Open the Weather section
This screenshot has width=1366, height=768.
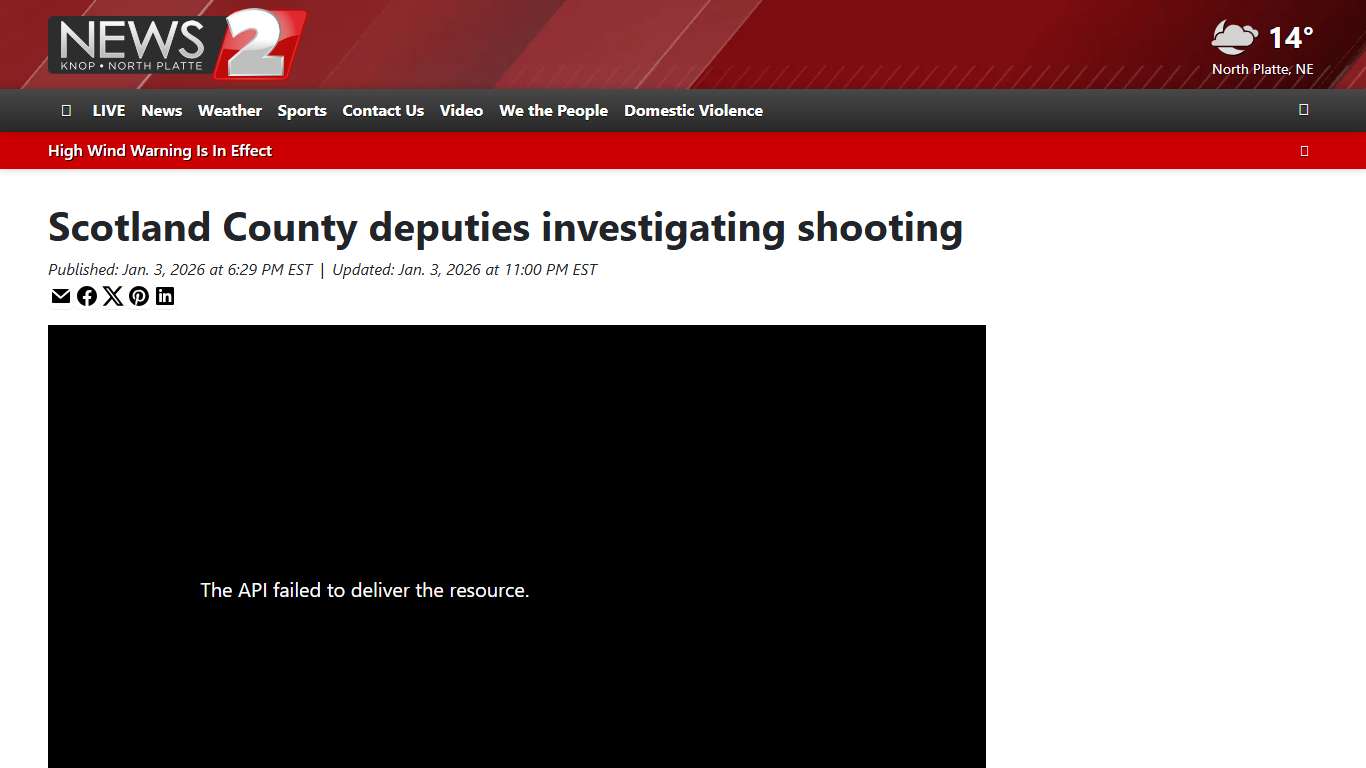click(x=230, y=110)
